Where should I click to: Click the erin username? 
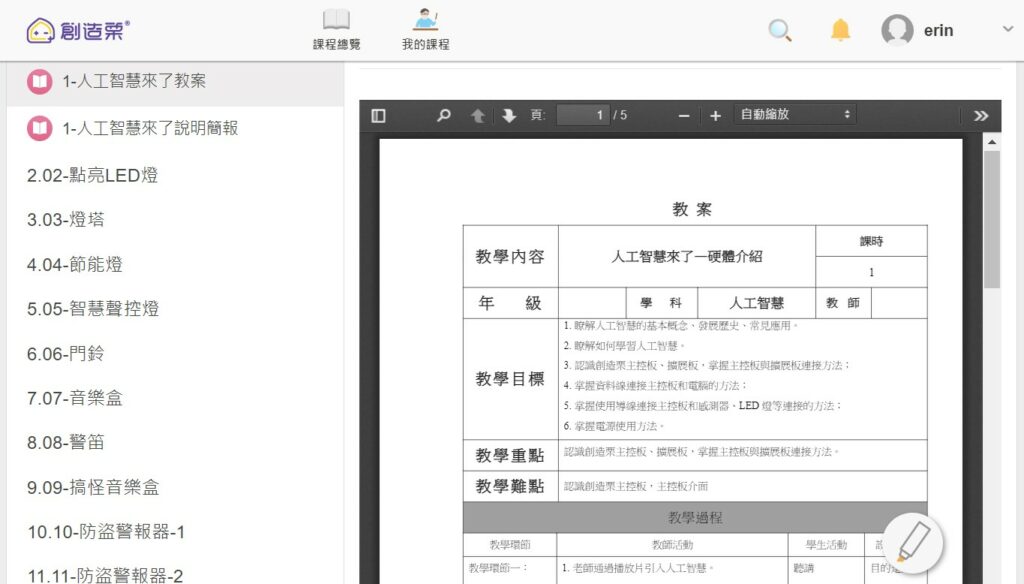(x=938, y=31)
